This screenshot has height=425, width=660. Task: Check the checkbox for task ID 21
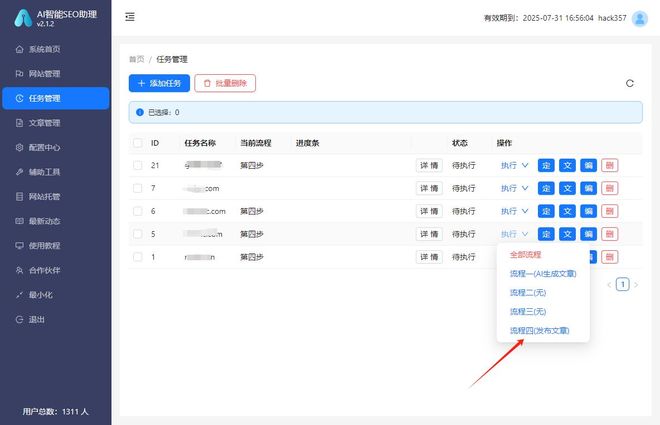(137, 165)
